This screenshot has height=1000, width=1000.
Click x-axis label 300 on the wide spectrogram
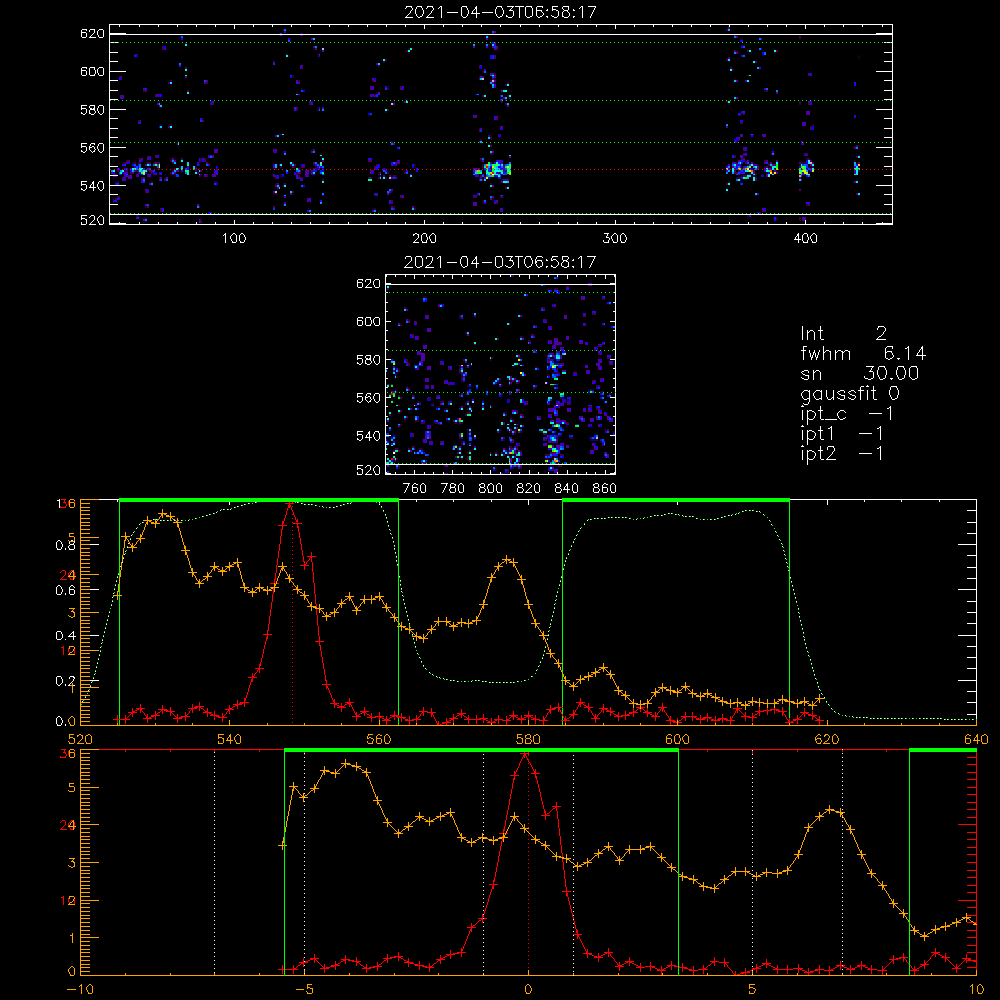click(615, 239)
